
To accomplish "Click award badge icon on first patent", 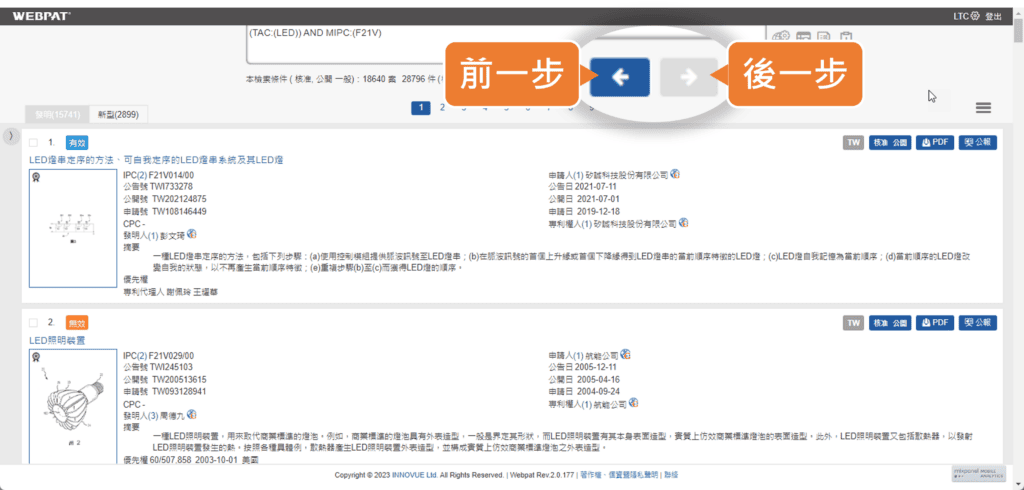I will (x=35, y=177).
